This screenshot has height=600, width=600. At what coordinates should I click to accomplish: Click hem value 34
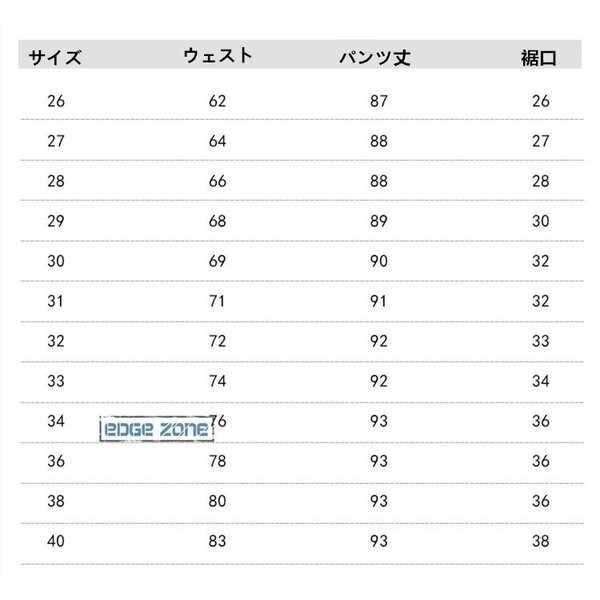click(541, 381)
